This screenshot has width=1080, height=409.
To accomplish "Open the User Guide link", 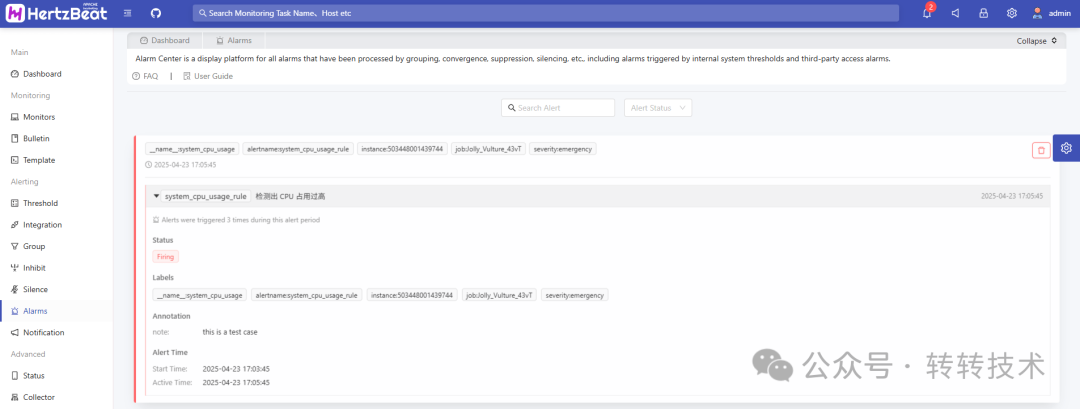I will pyautogui.click(x=208, y=76).
